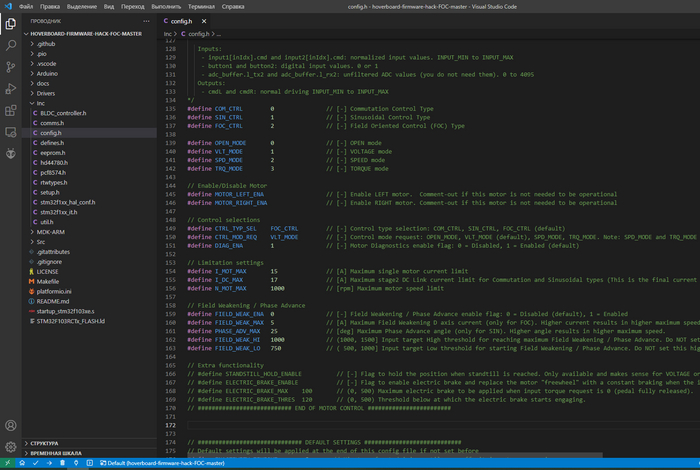
Task: Open the PlatformIO alien icon view
Action: click(11, 154)
